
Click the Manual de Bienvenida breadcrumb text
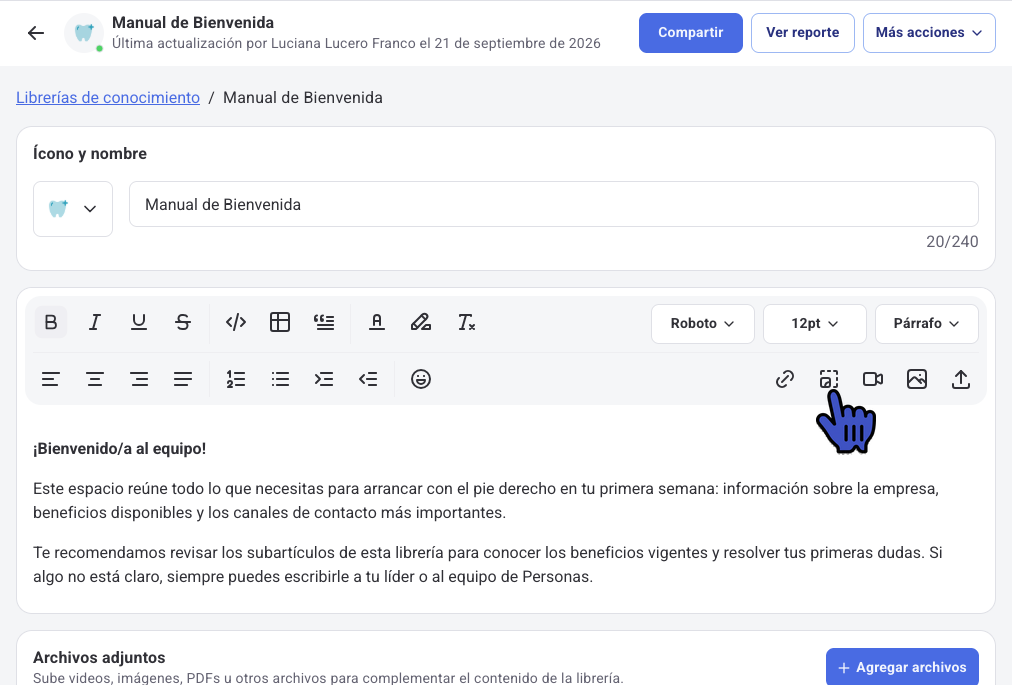(x=303, y=97)
